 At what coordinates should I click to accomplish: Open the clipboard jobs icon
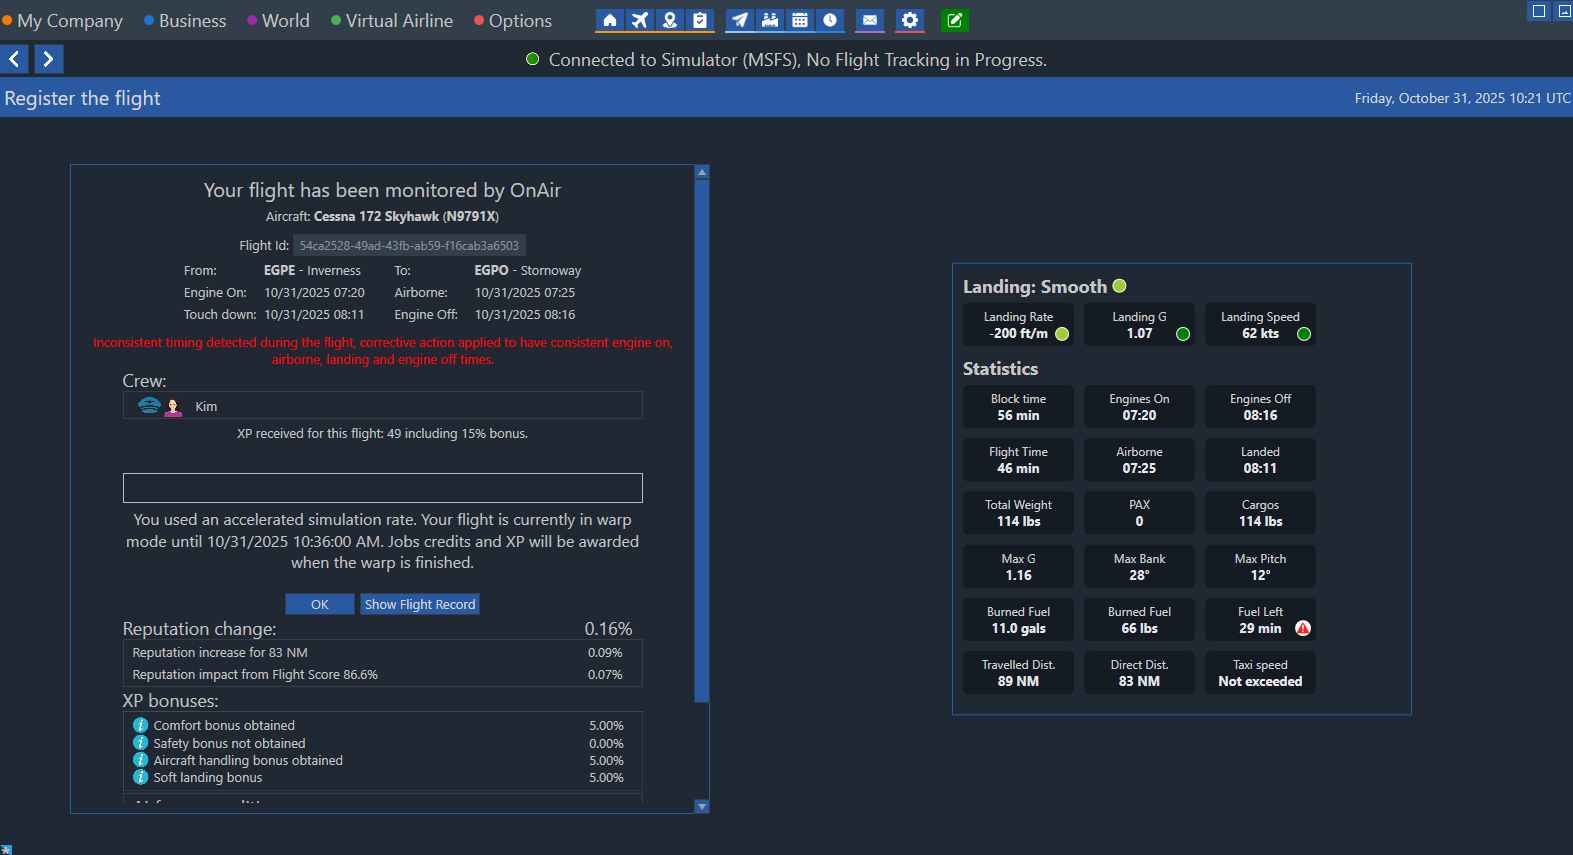click(x=700, y=20)
